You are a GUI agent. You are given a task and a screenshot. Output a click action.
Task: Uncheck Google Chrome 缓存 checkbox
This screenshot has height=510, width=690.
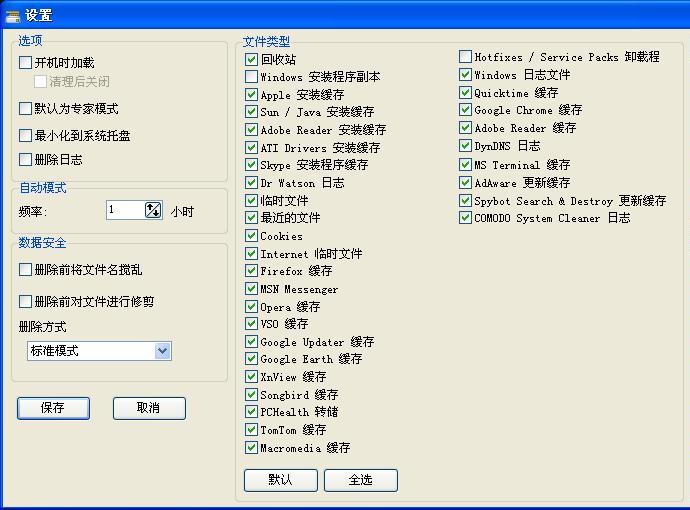466,110
